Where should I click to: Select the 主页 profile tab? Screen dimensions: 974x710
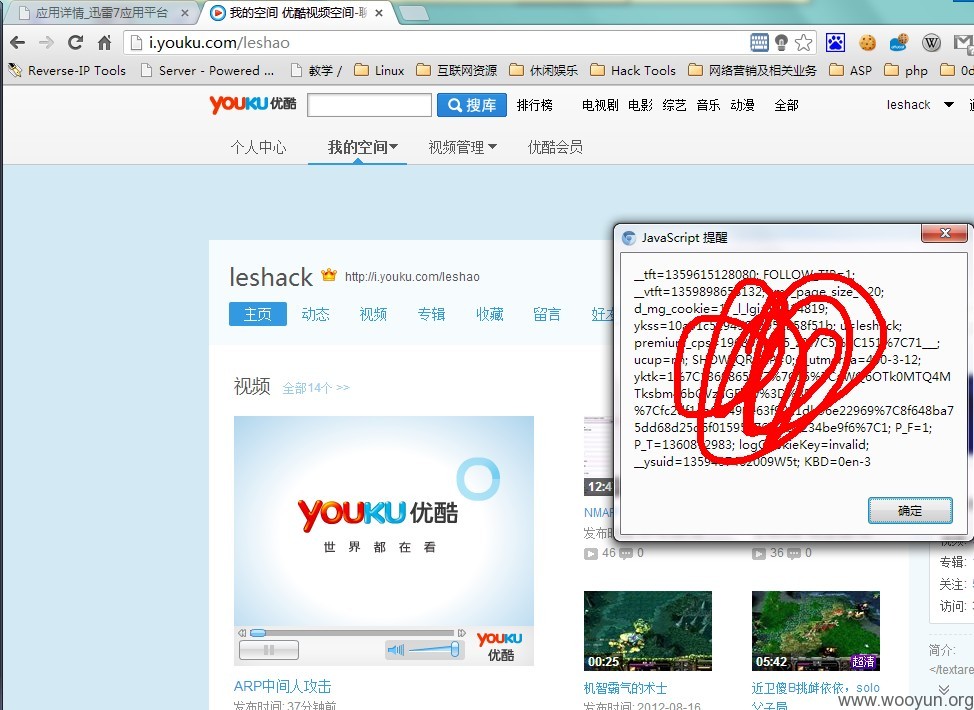(x=258, y=314)
